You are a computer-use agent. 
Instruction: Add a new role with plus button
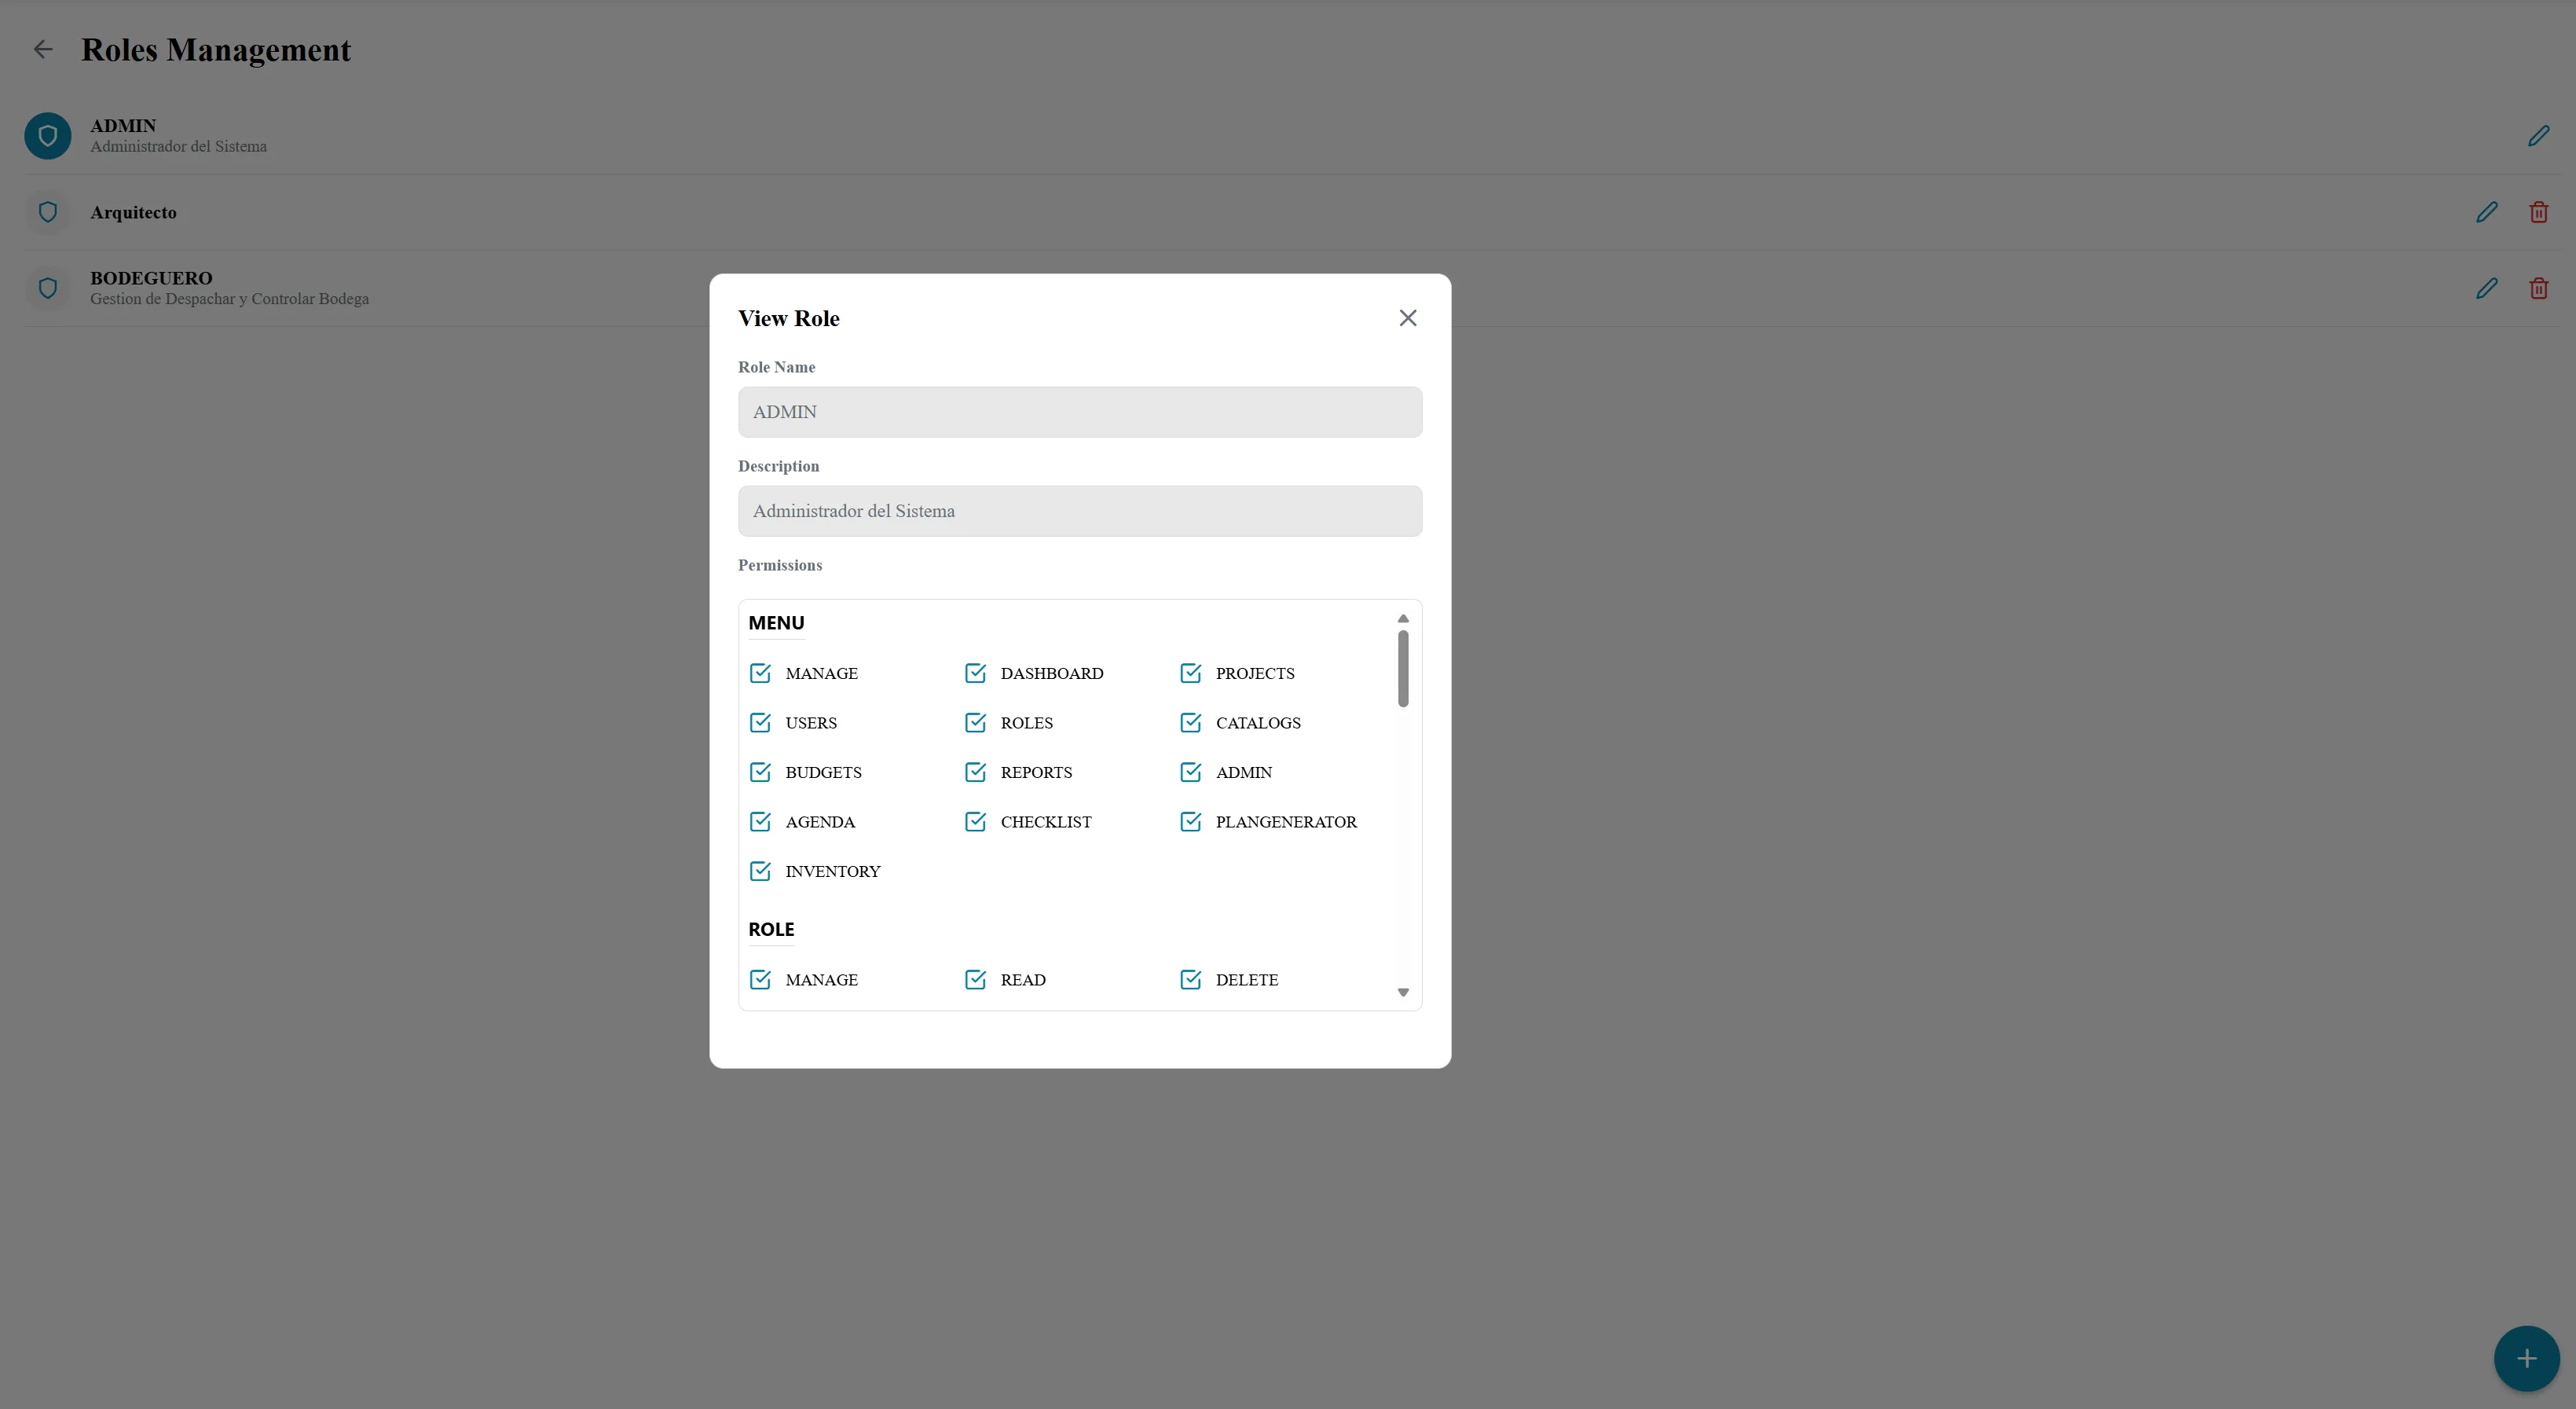(x=2526, y=1358)
